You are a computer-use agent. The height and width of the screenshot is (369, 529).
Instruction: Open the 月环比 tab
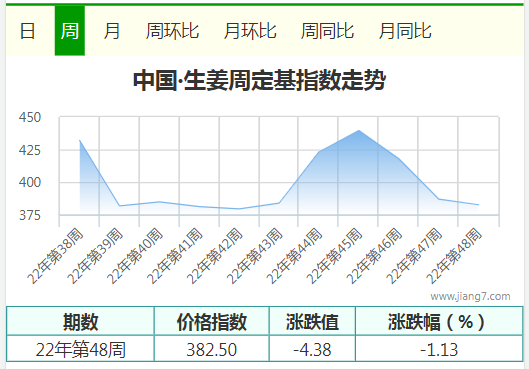click(250, 31)
